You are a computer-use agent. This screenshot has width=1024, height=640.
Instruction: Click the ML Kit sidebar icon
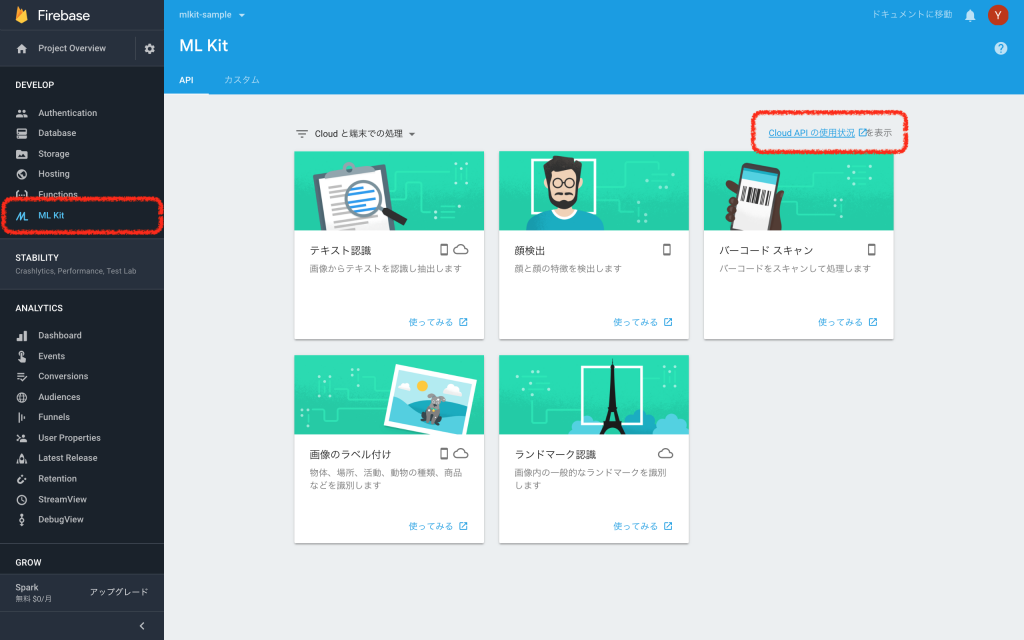pyautogui.click(x=22, y=216)
